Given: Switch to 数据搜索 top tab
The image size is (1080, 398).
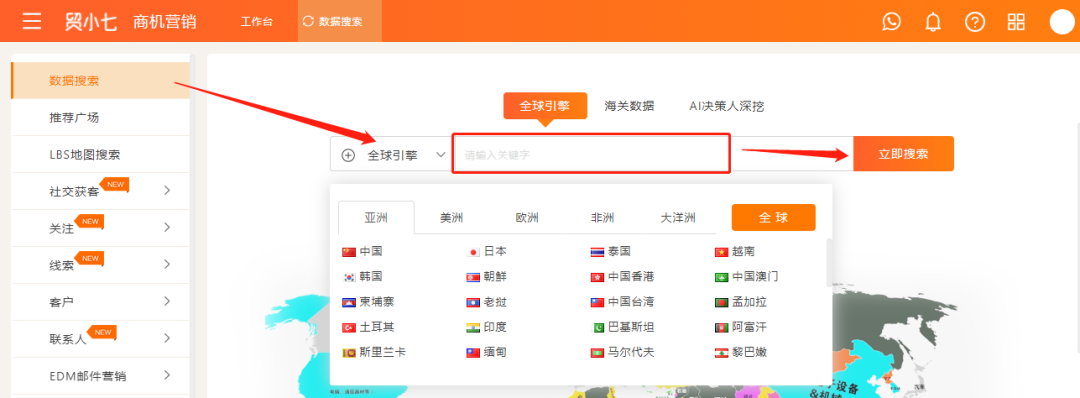Looking at the screenshot, I should pos(340,21).
